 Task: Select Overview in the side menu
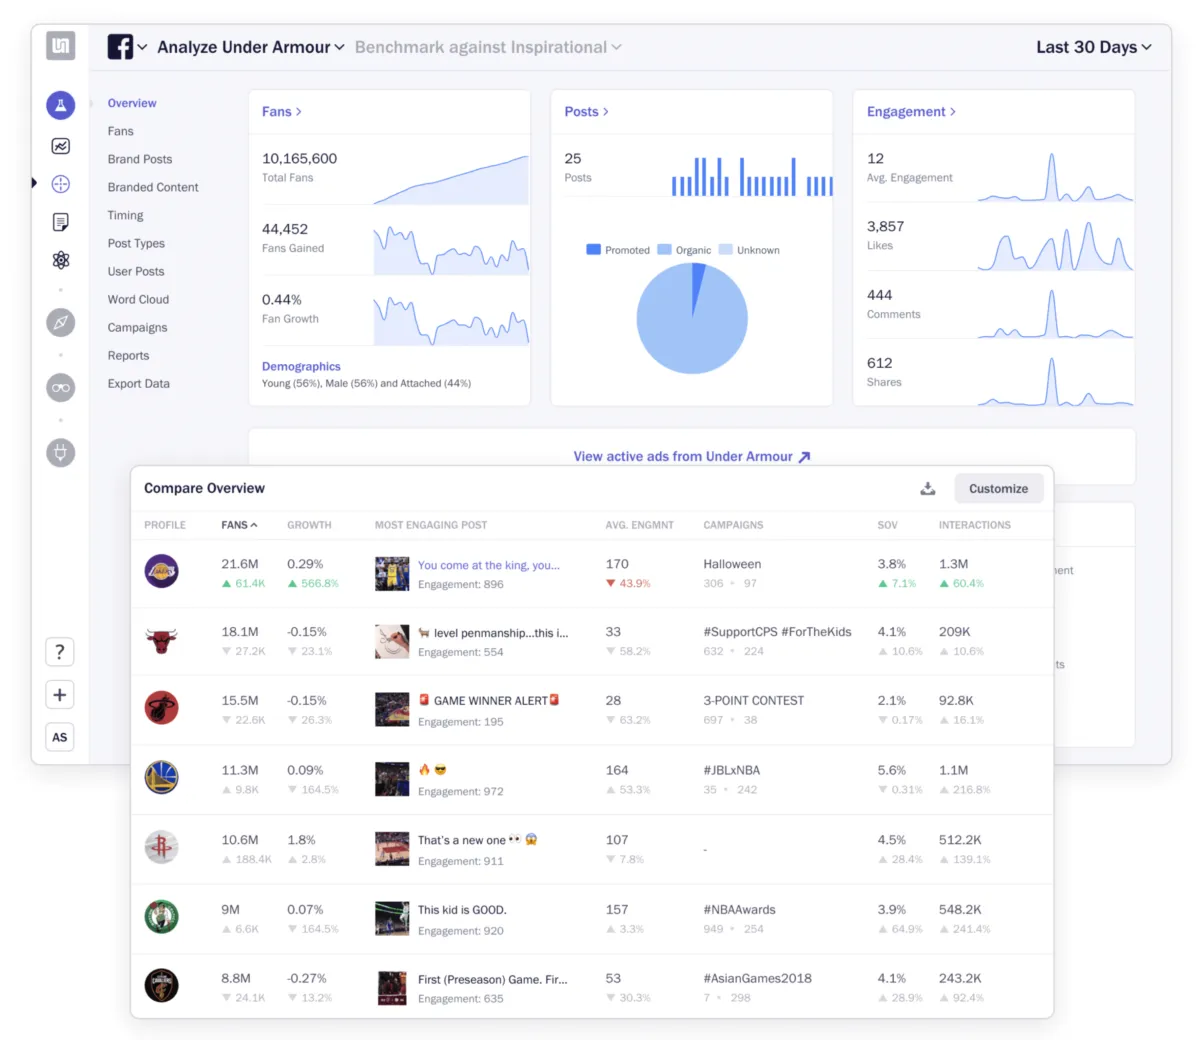[132, 103]
